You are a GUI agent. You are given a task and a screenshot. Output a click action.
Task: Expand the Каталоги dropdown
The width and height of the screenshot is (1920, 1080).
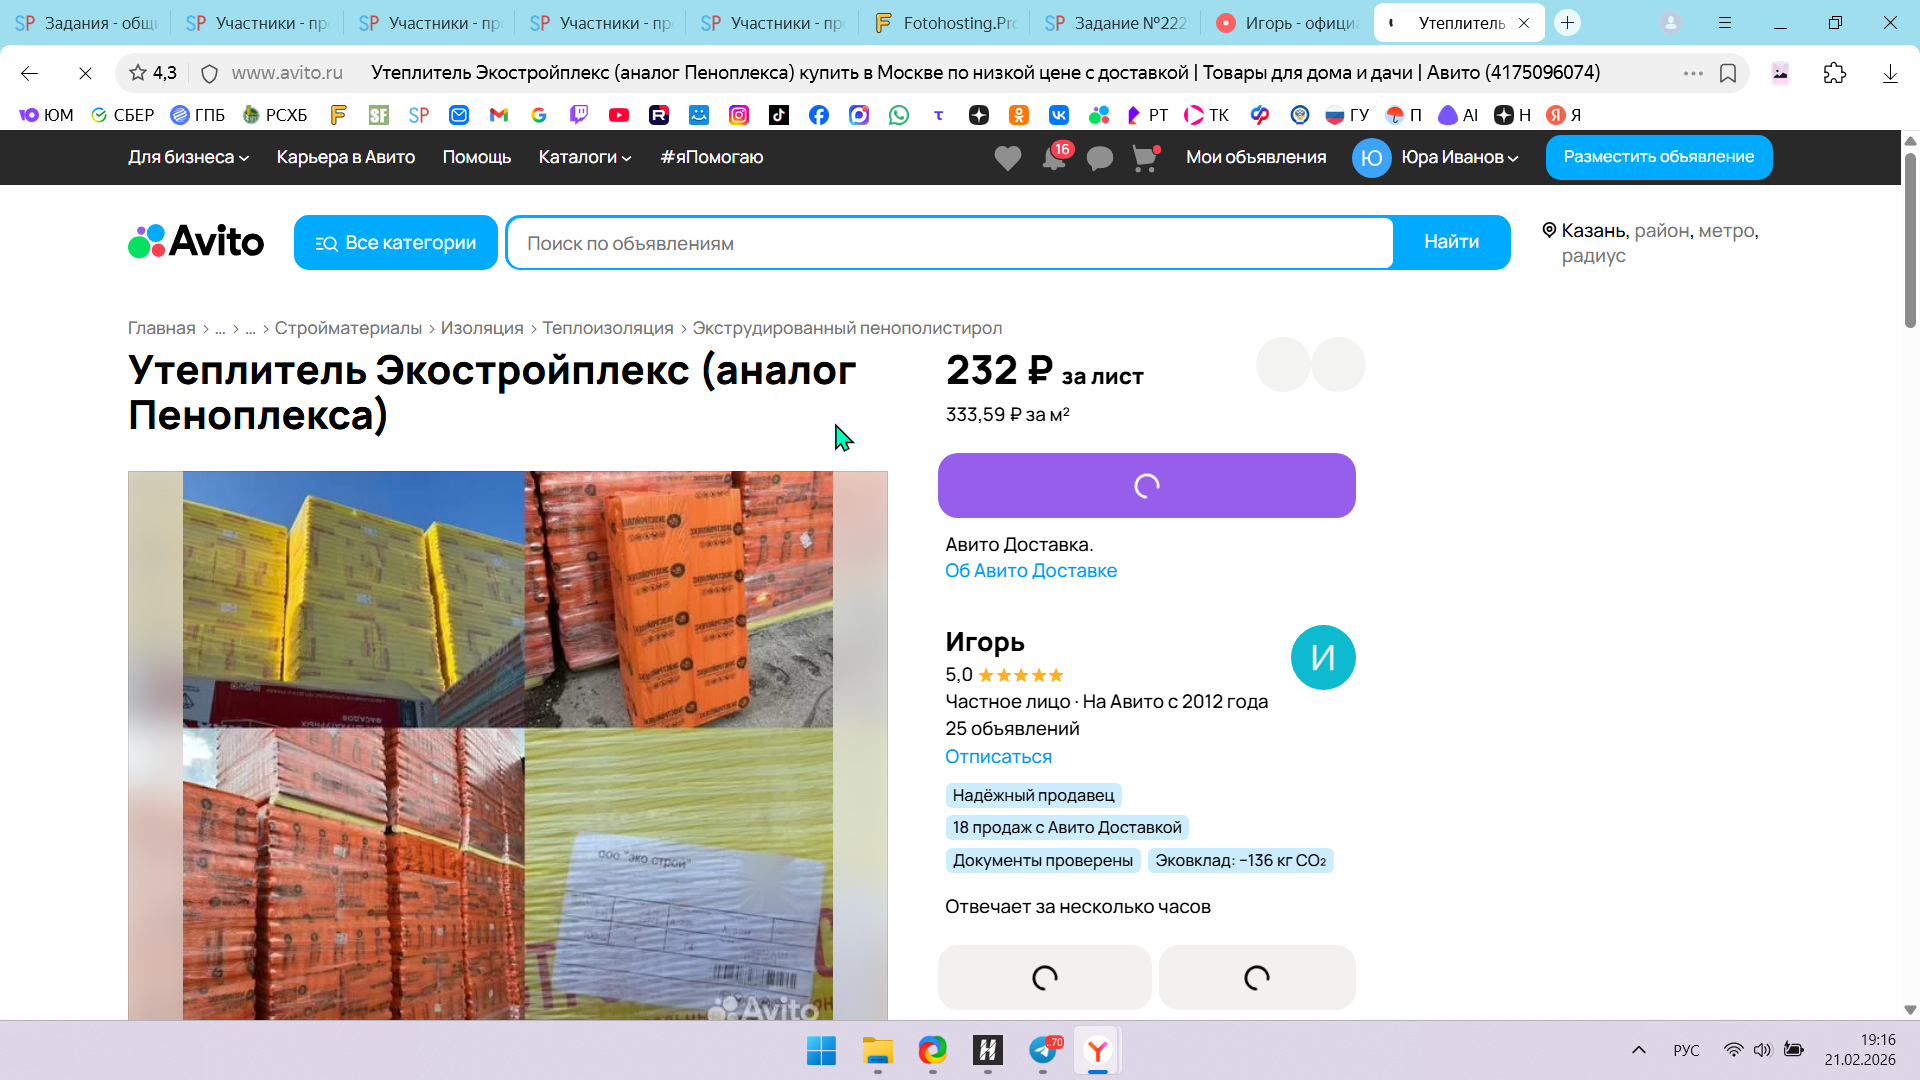[584, 157]
